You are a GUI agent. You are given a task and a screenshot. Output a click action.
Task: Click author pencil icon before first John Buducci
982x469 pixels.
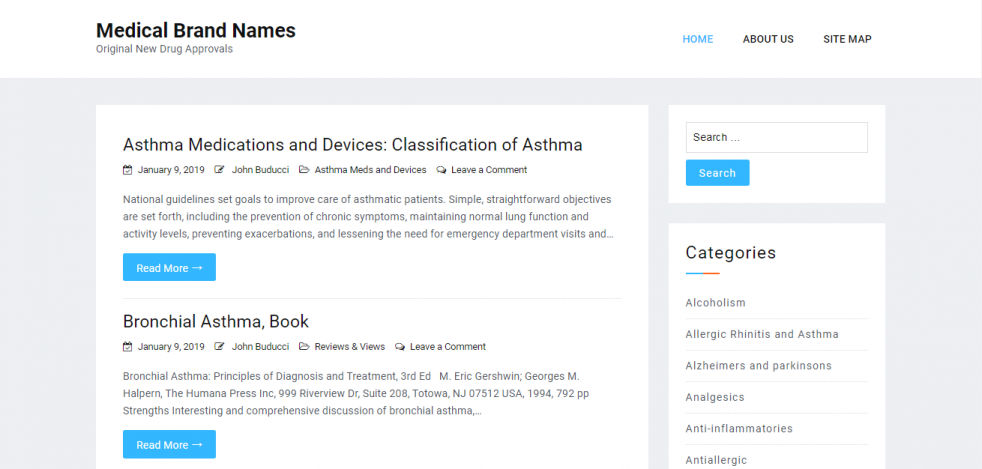219,170
